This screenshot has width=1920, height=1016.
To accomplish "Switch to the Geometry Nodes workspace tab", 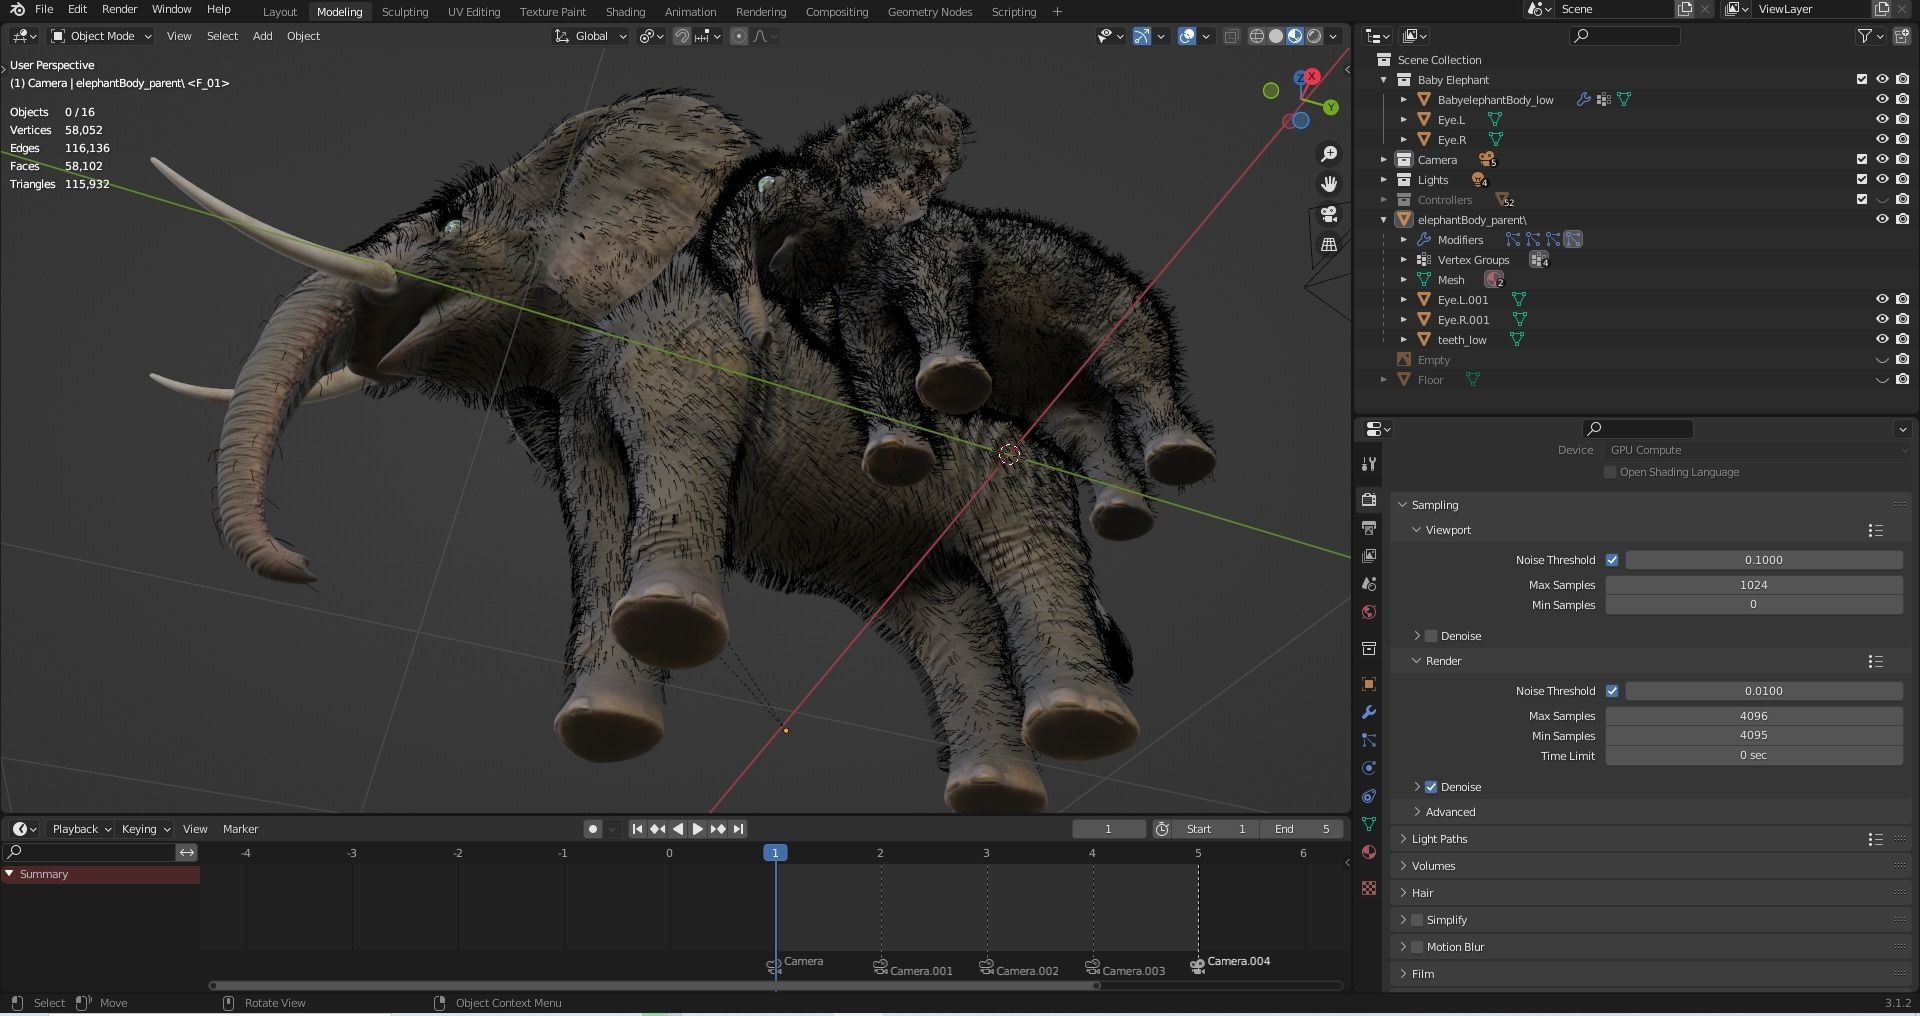I will pos(930,12).
